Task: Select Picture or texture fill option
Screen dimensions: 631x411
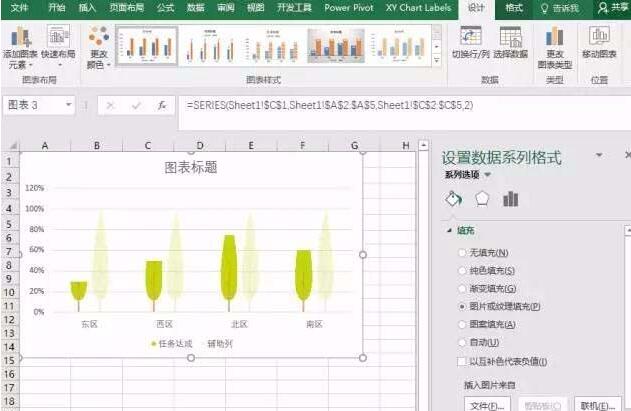Action: (x=462, y=306)
